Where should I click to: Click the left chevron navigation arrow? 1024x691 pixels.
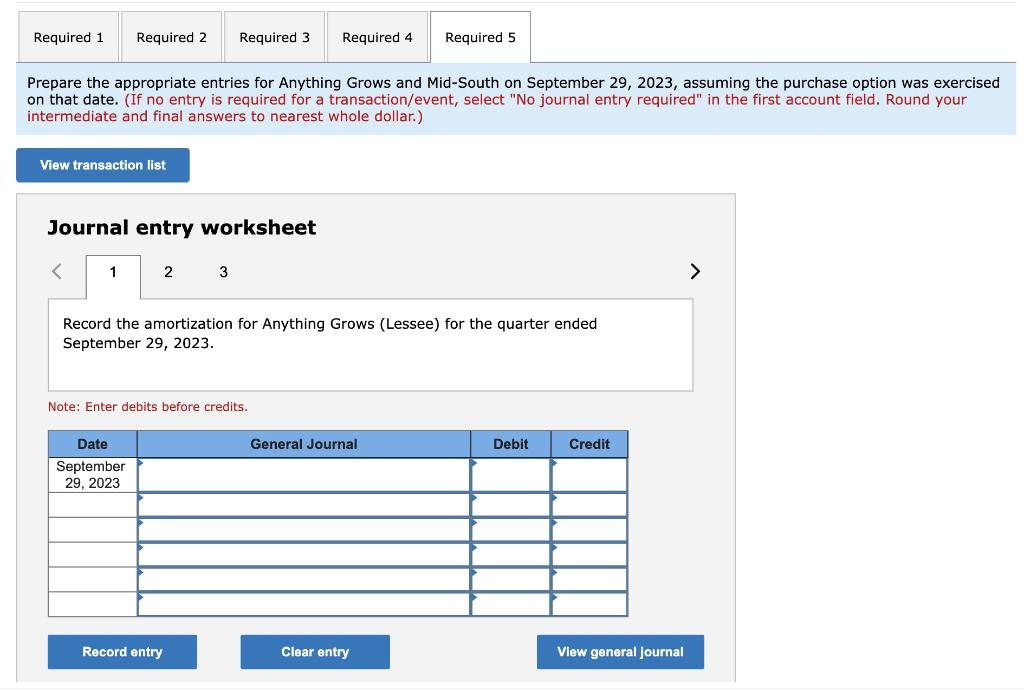click(x=56, y=271)
